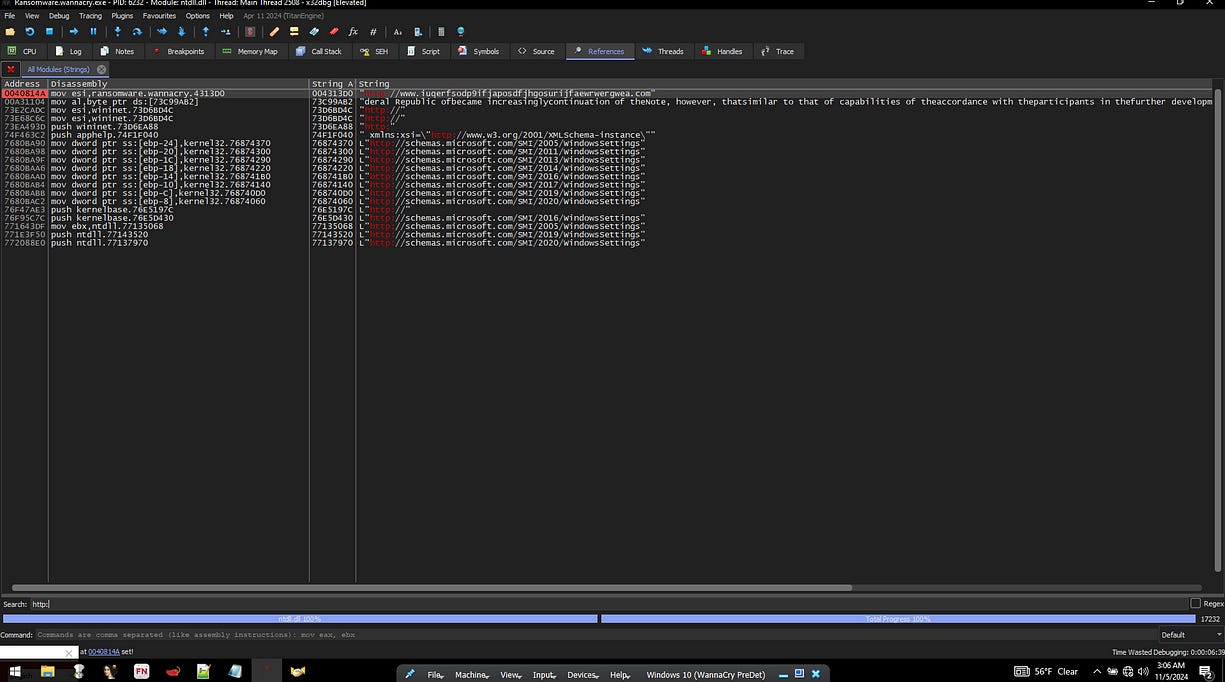Enable the Regex checkbox
The height and width of the screenshot is (682, 1225).
tap(1195, 604)
